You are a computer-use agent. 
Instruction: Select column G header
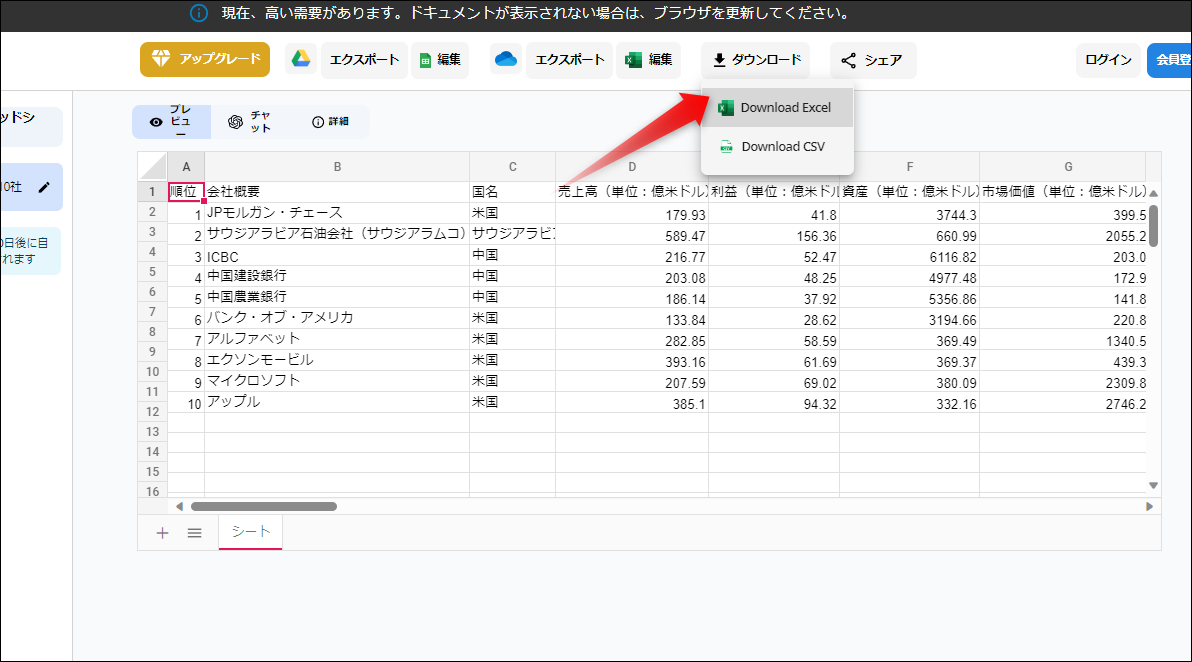[x=1068, y=166]
